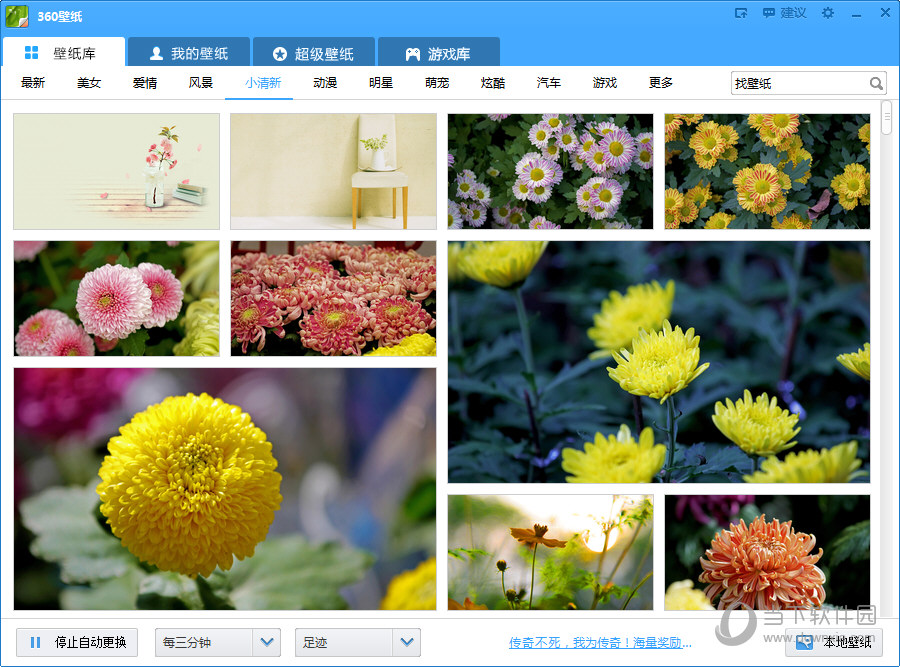The width and height of the screenshot is (900, 667).
Task: Open the 传奇不死 promotion link
Action: pos(600,643)
